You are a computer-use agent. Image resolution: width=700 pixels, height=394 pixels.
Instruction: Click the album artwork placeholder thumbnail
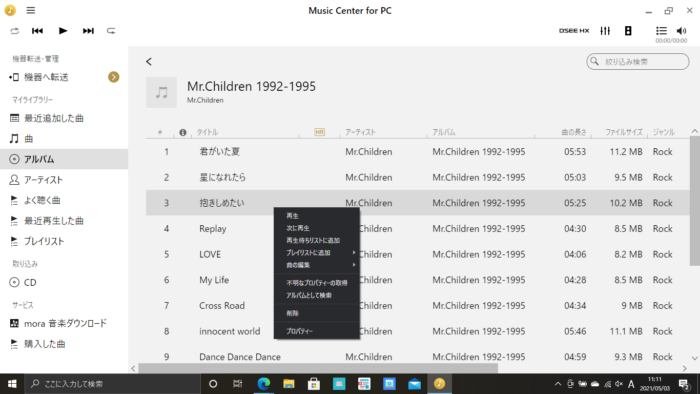161,92
